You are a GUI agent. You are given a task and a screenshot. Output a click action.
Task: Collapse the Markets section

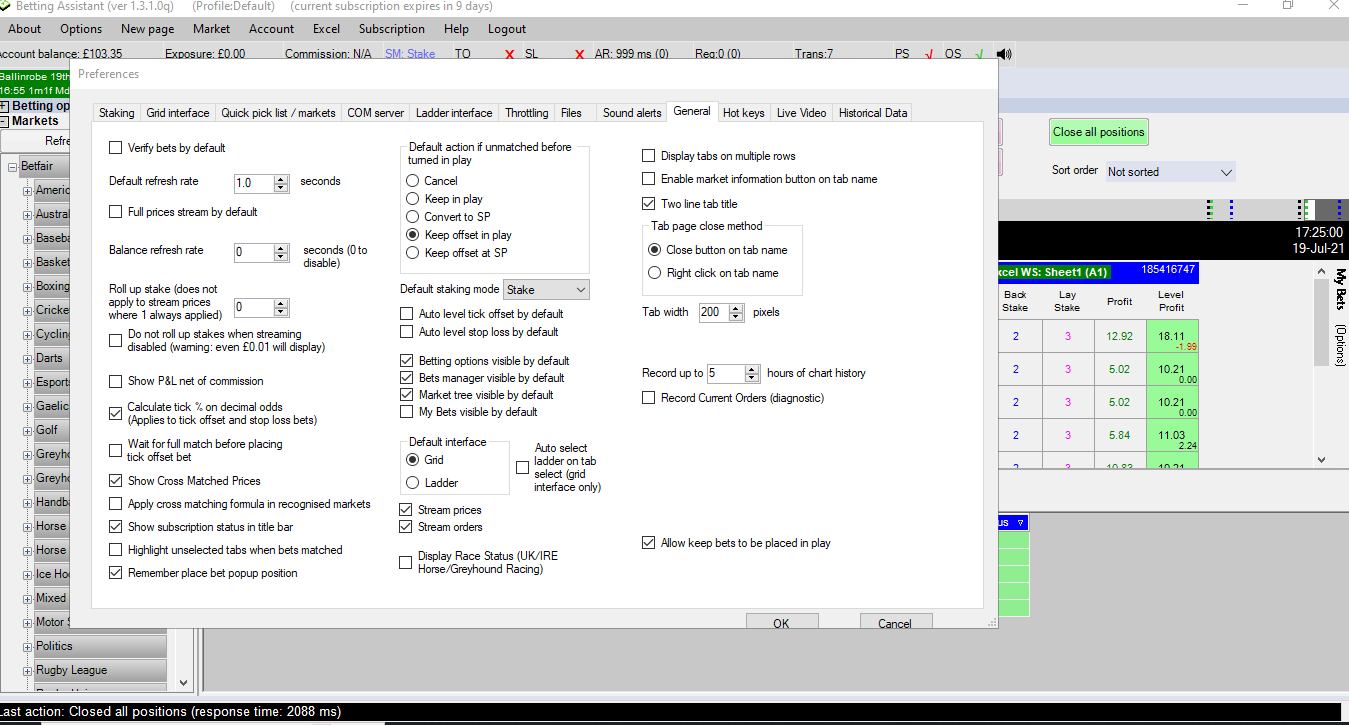pyautogui.click(x=5, y=121)
